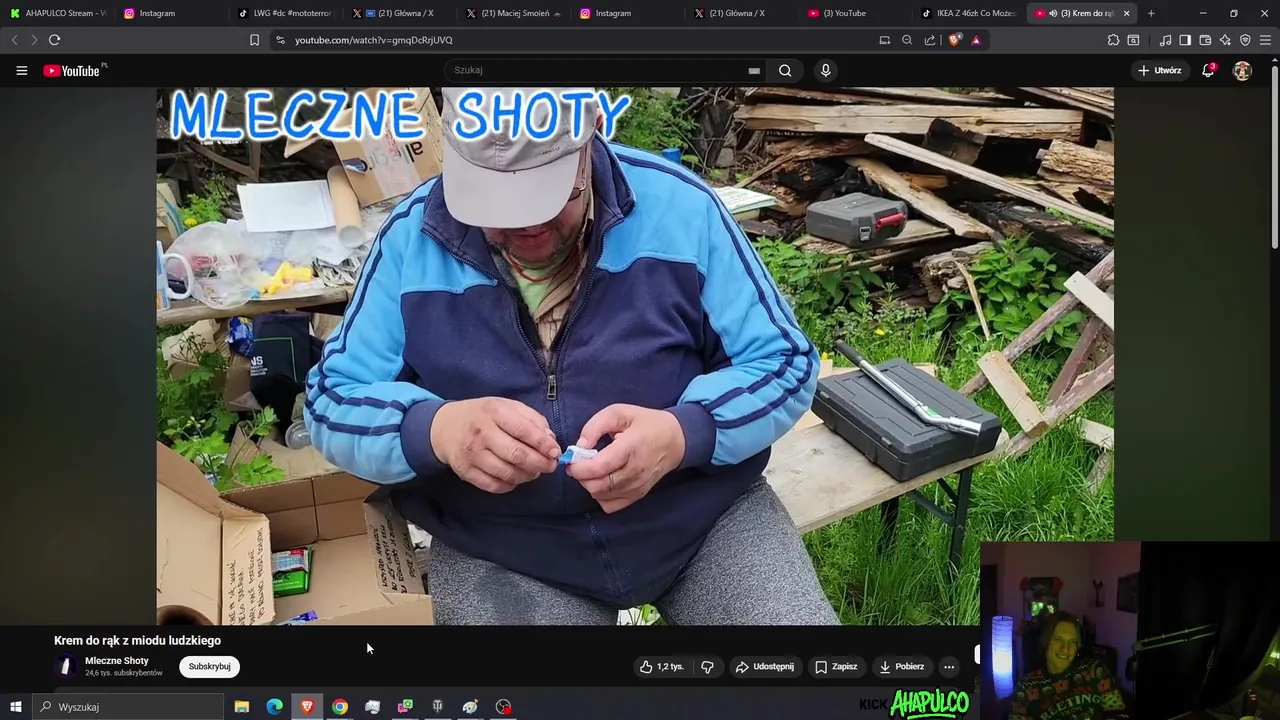The height and width of the screenshot is (720, 1280).
Task: Open YouTube notifications bell
Action: (x=1208, y=70)
